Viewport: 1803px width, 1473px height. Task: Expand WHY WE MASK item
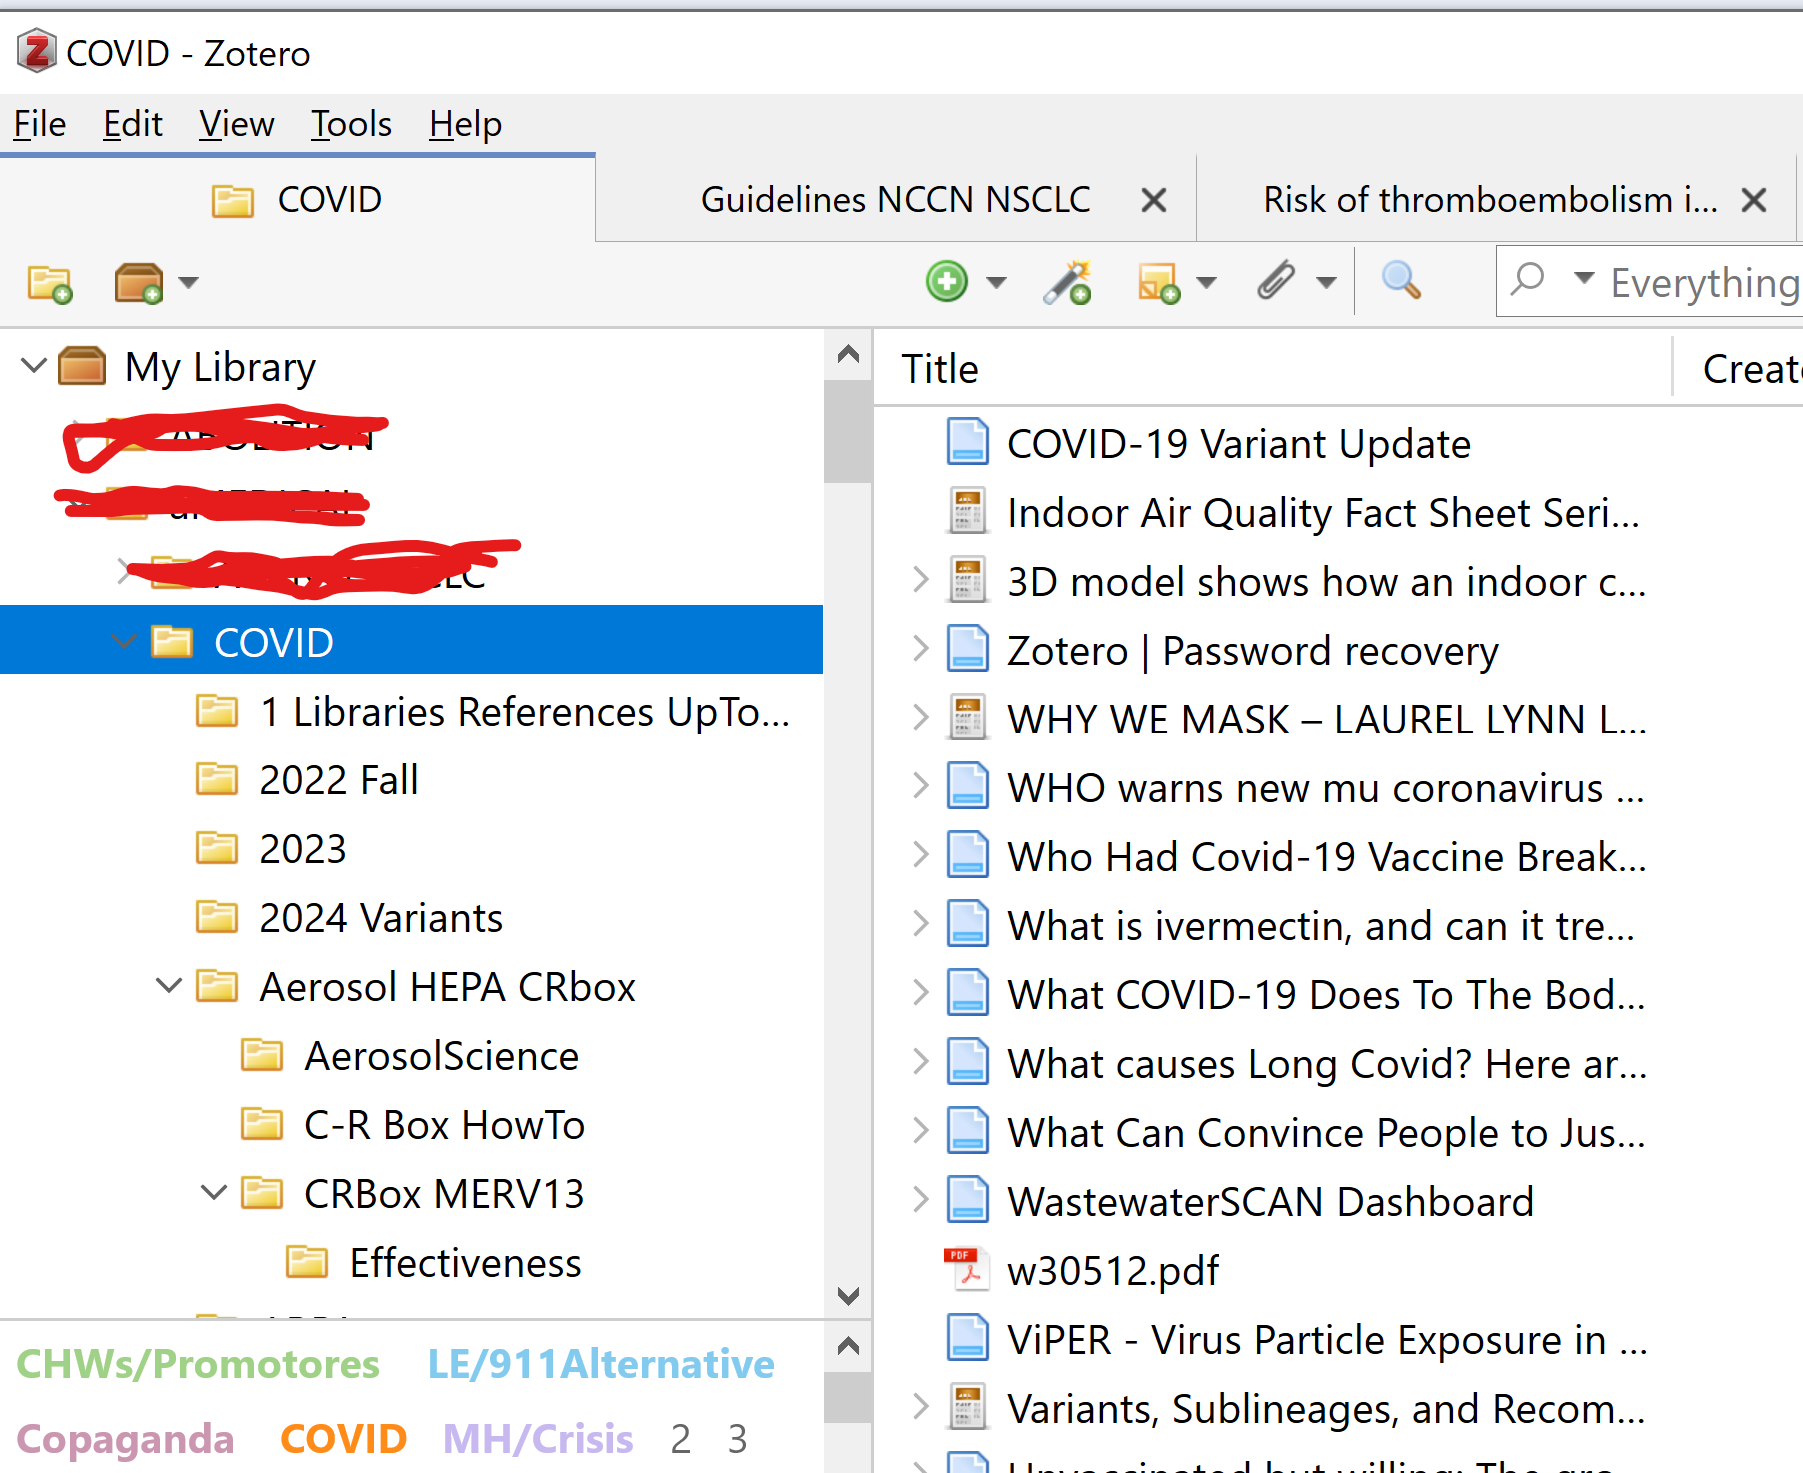click(x=921, y=717)
